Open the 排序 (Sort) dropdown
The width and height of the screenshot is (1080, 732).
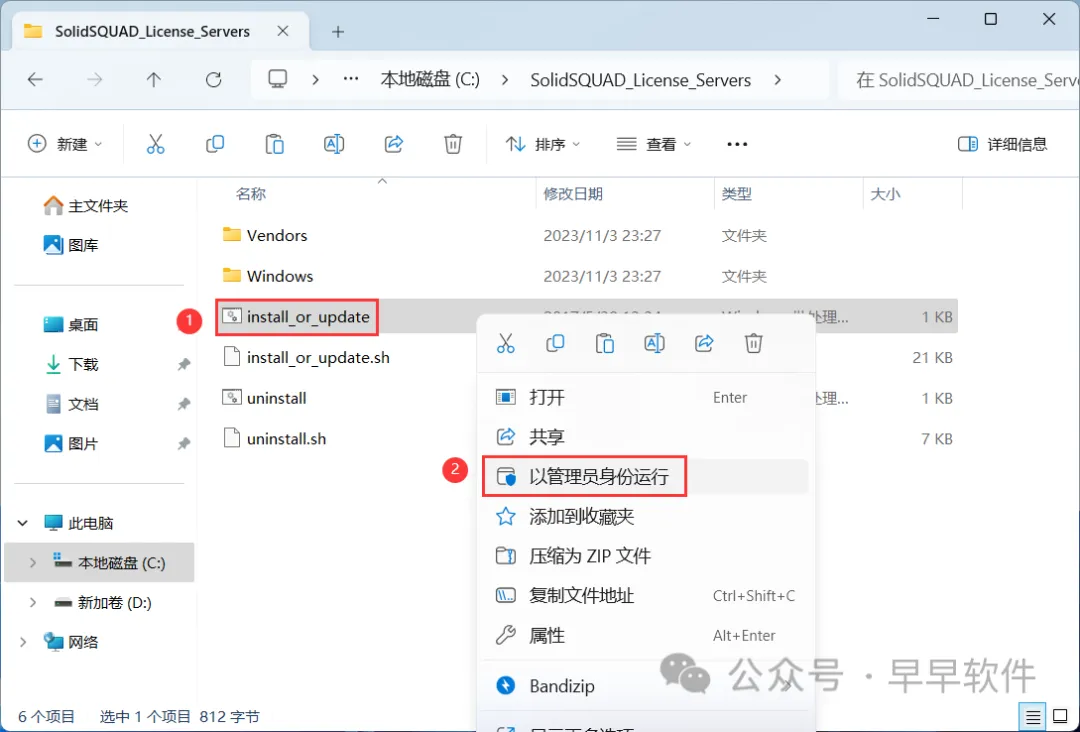coord(543,144)
